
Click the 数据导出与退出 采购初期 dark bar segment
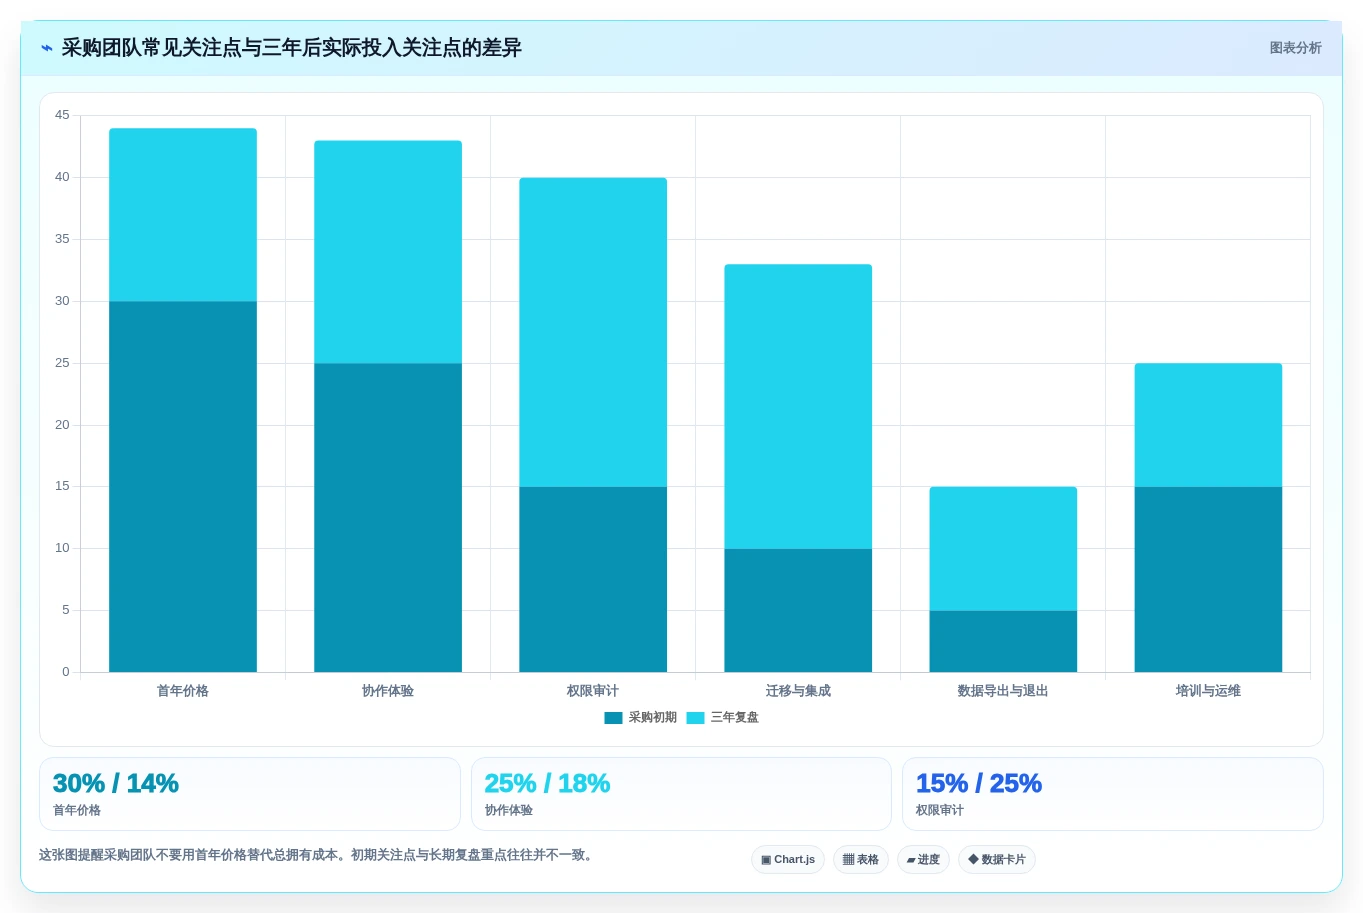tap(1003, 641)
